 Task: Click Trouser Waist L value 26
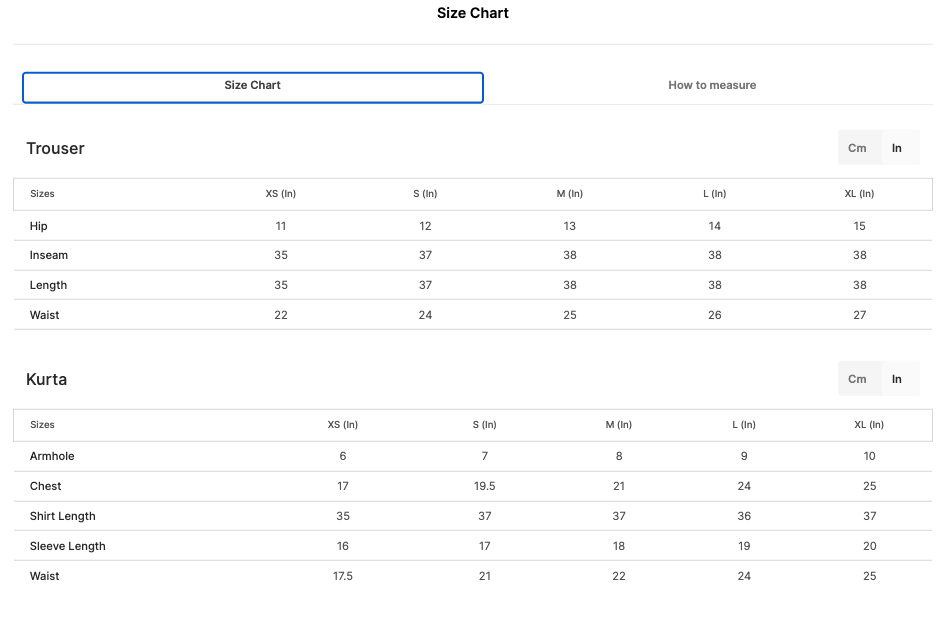715,315
